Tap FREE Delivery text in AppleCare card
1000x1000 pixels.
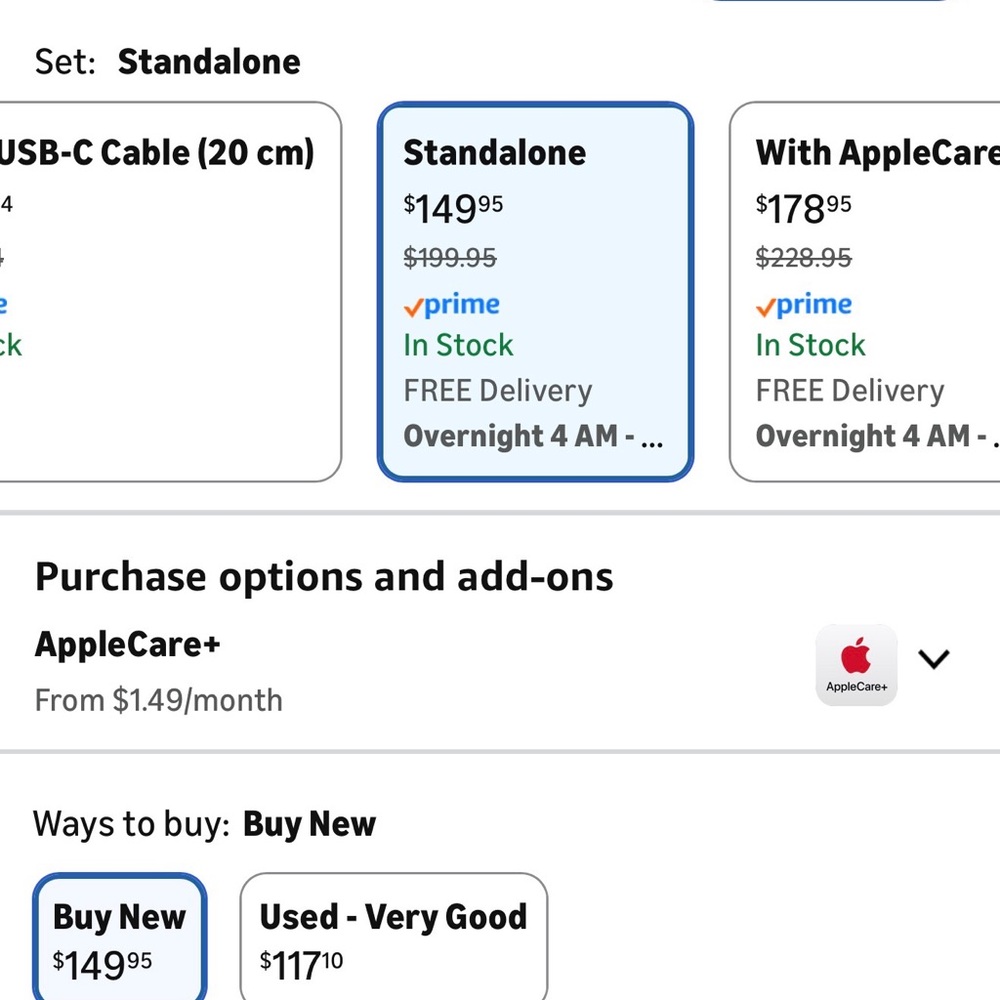[850, 391]
